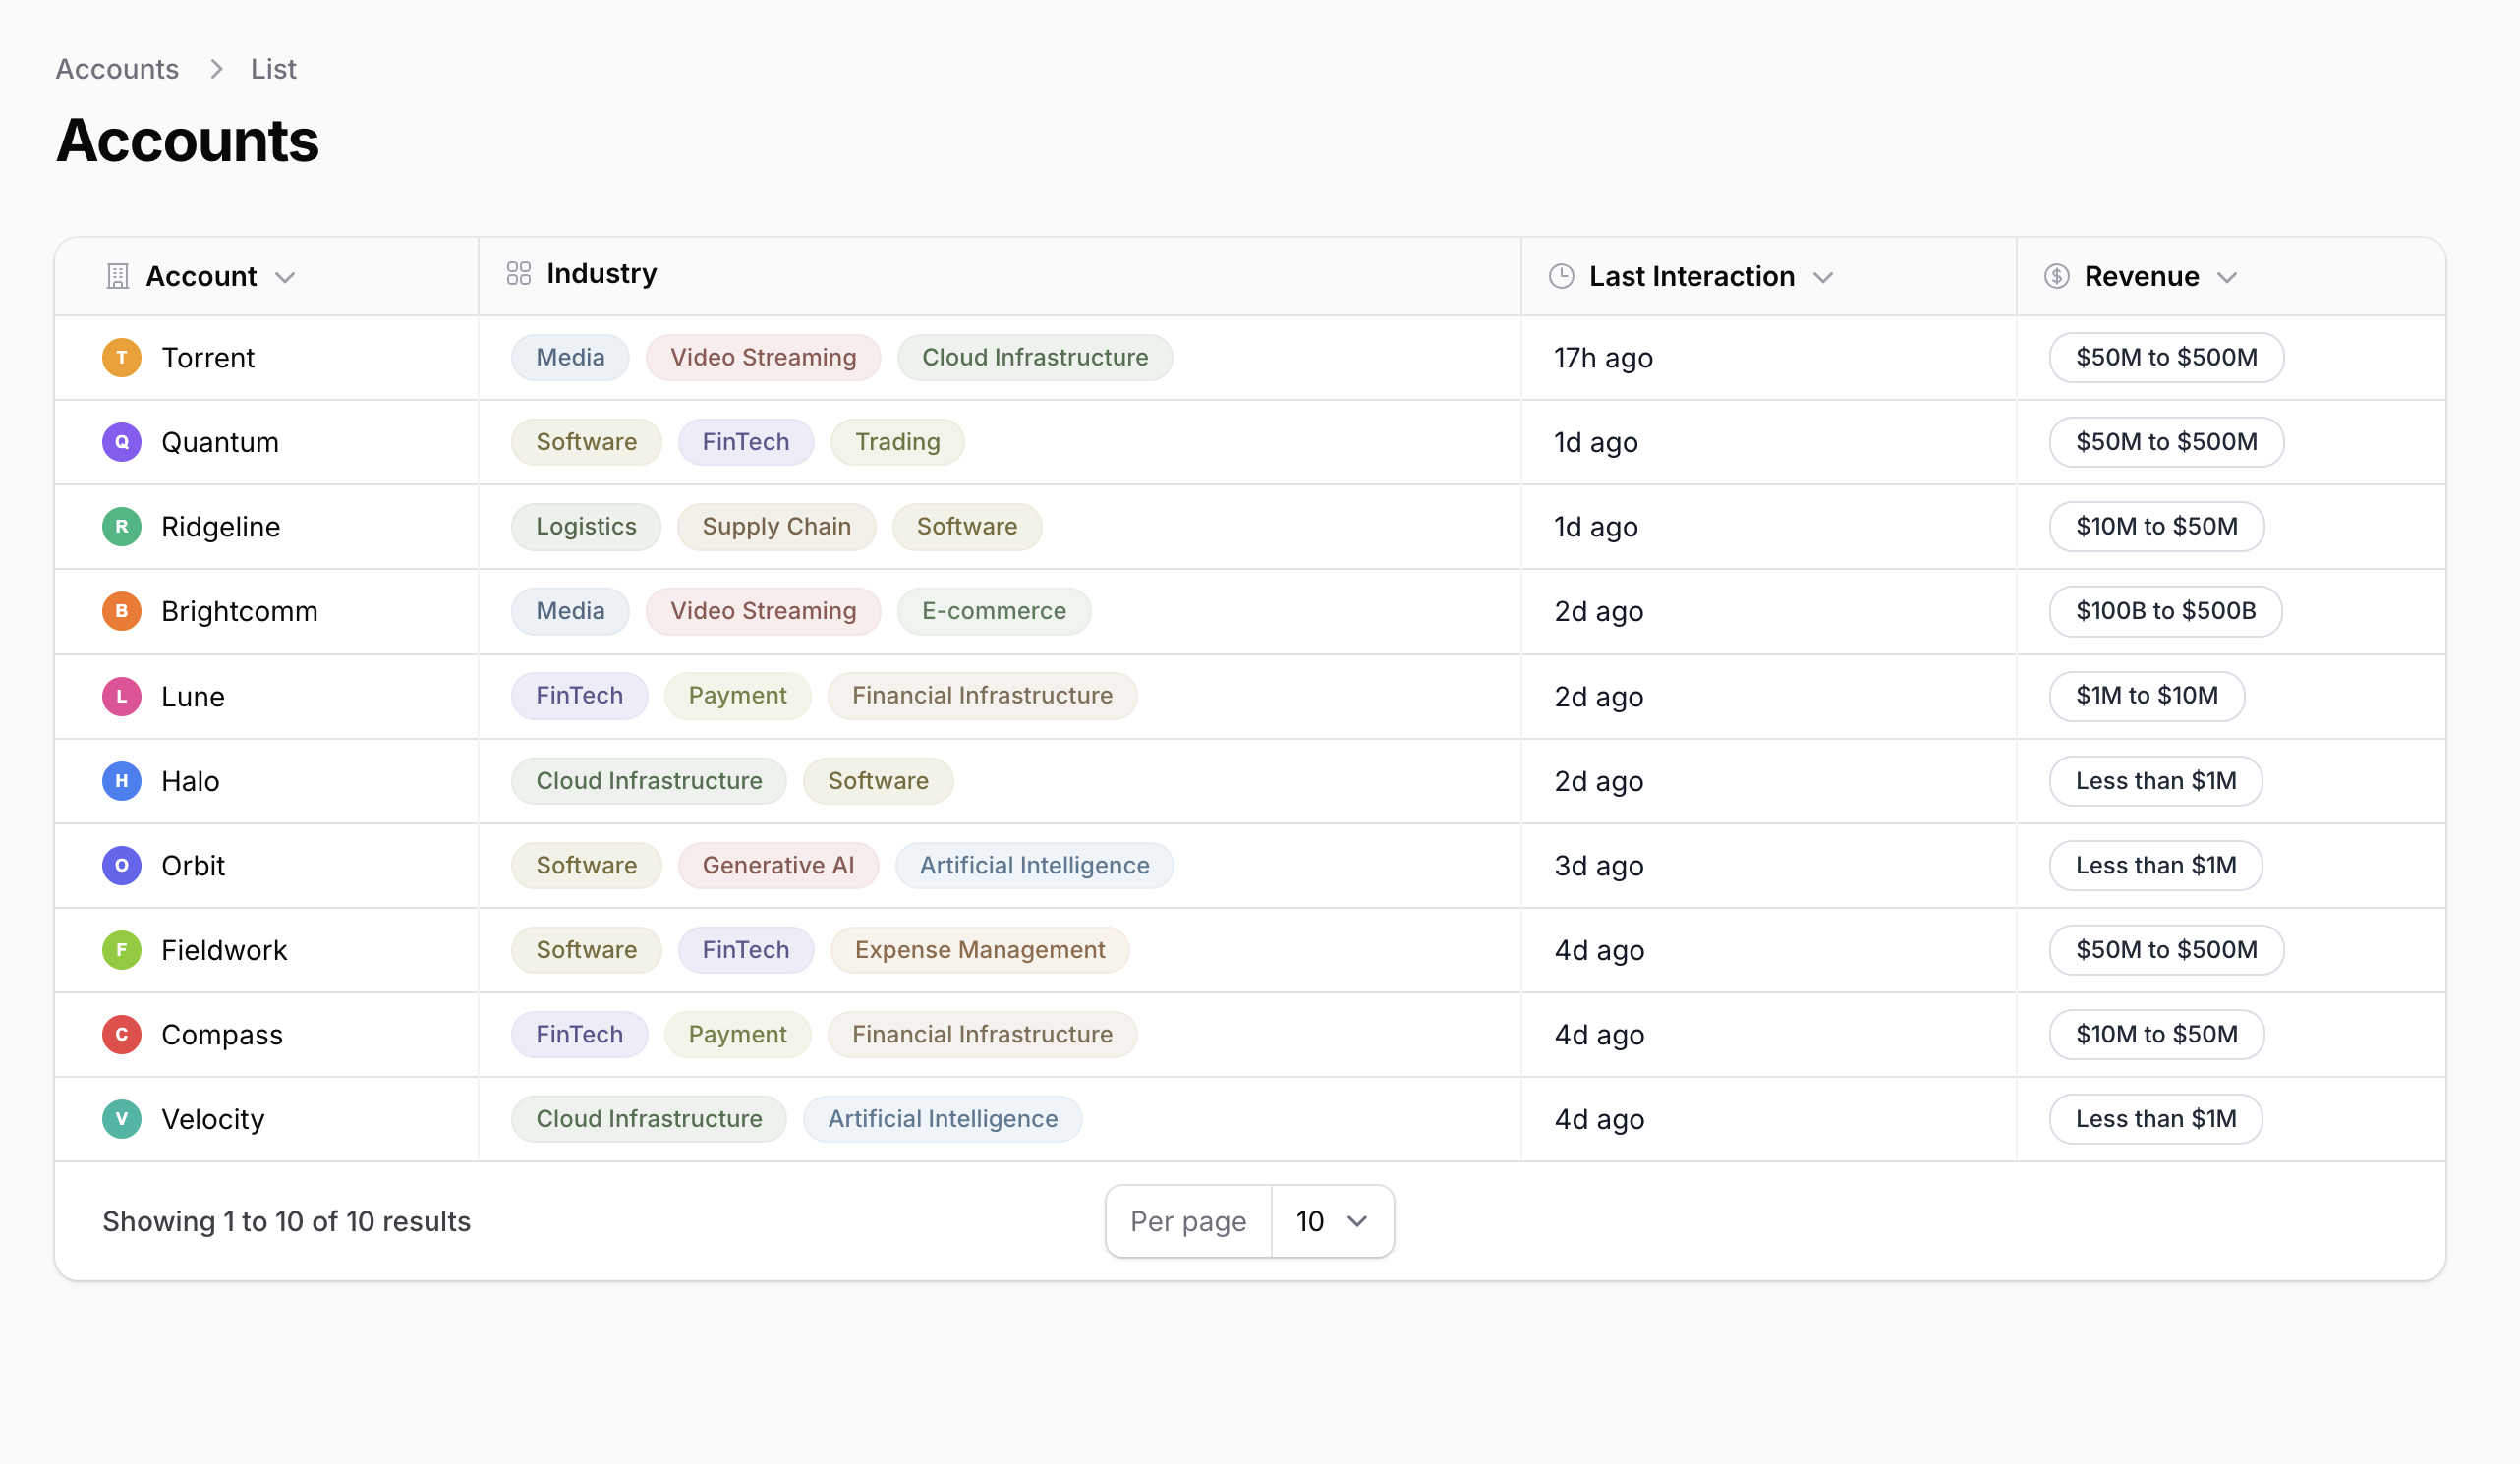Screen dimensions: 2520x1464
Task: Click Ridgeline's Supply Chain tag
Action: [x=776, y=527]
